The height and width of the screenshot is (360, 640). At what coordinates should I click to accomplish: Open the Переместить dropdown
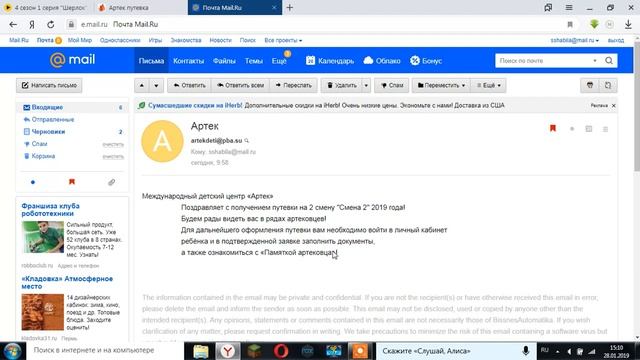(x=441, y=85)
